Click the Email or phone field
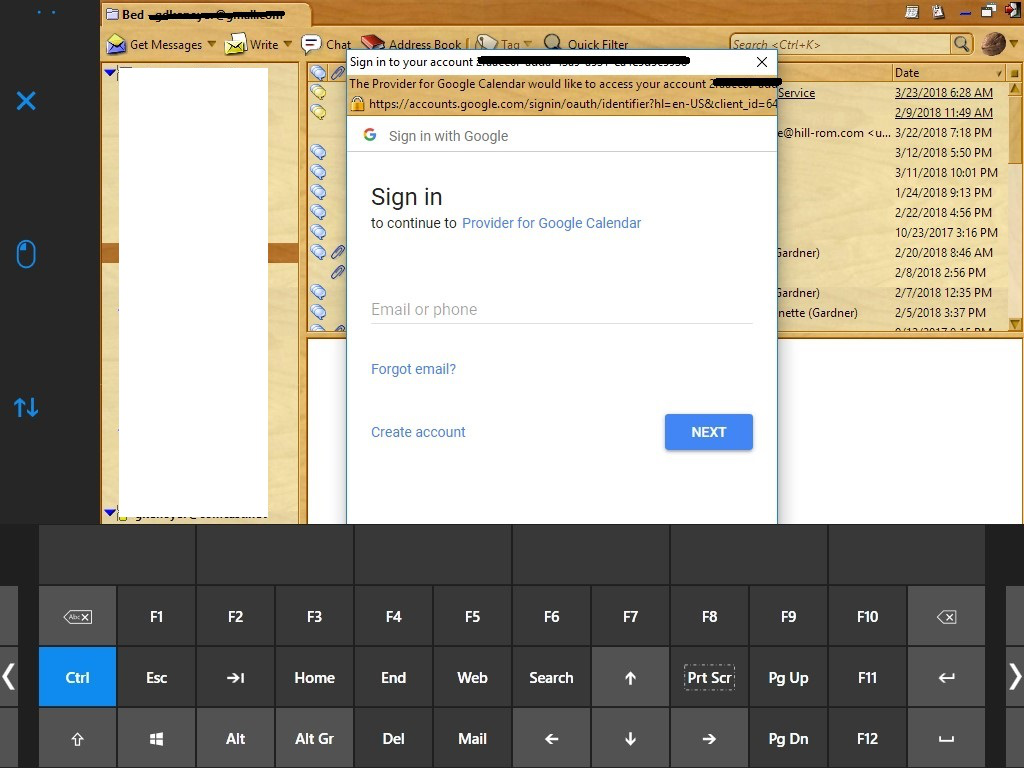The width and height of the screenshot is (1024, 768). pyautogui.click(x=562, y=309)
